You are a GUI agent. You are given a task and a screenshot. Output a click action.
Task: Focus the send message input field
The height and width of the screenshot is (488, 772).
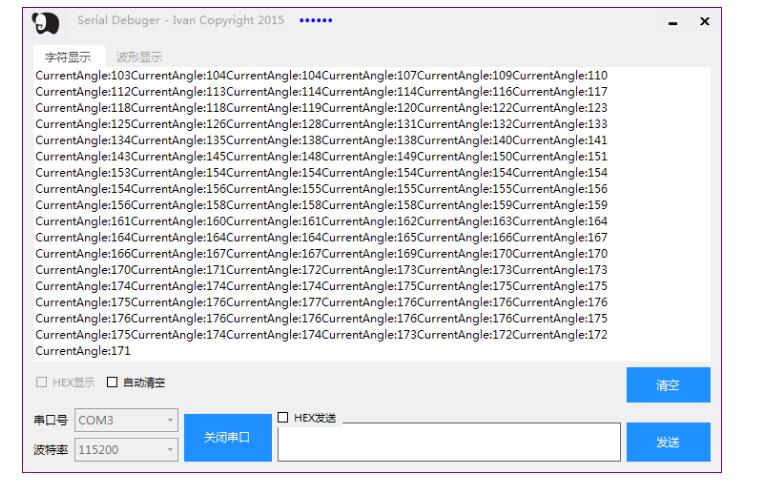click(x=449, y=442)
